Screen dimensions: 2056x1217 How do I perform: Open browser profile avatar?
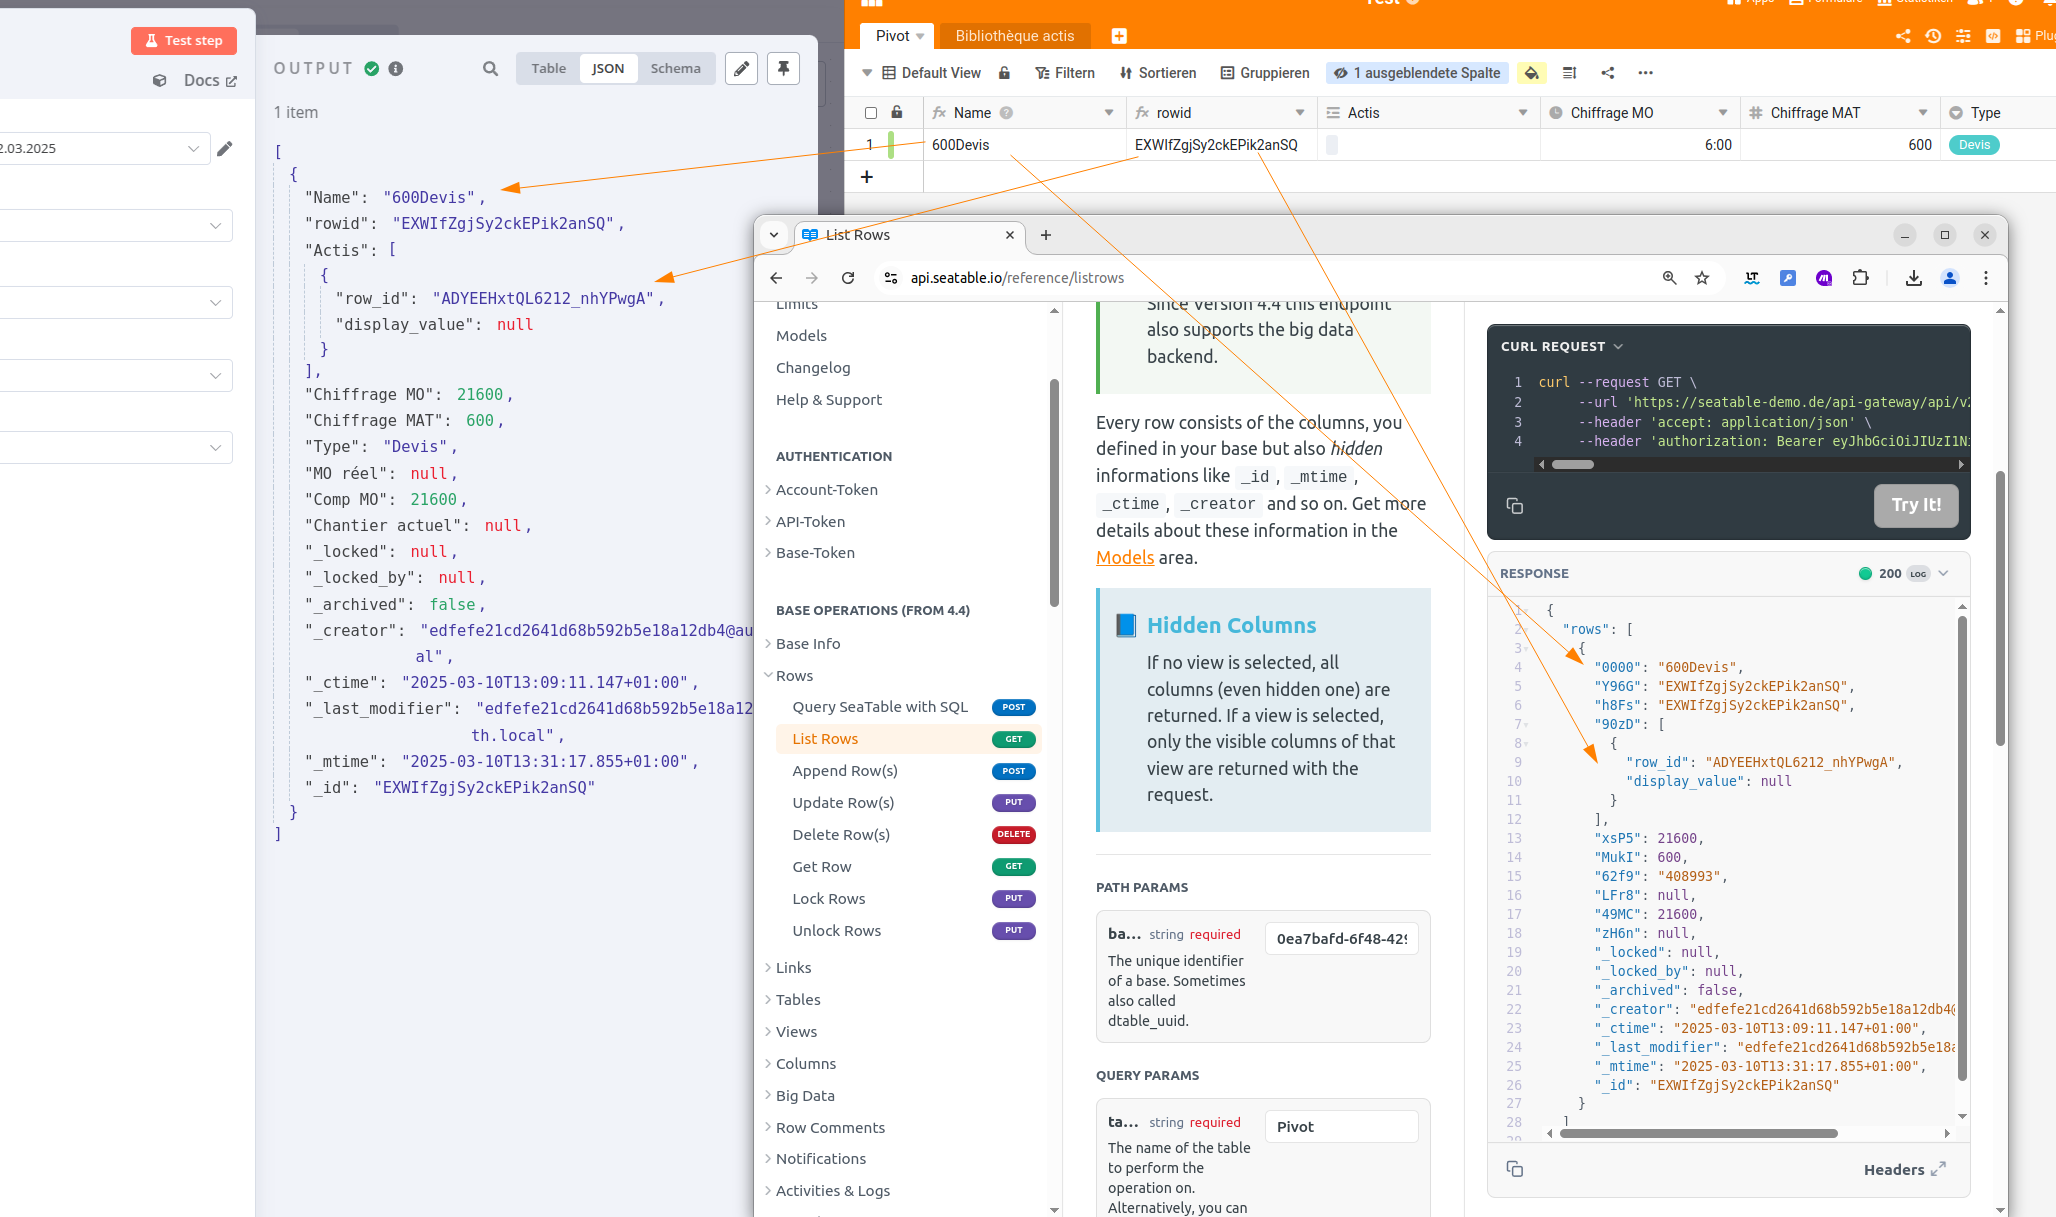coord(1950,278)
